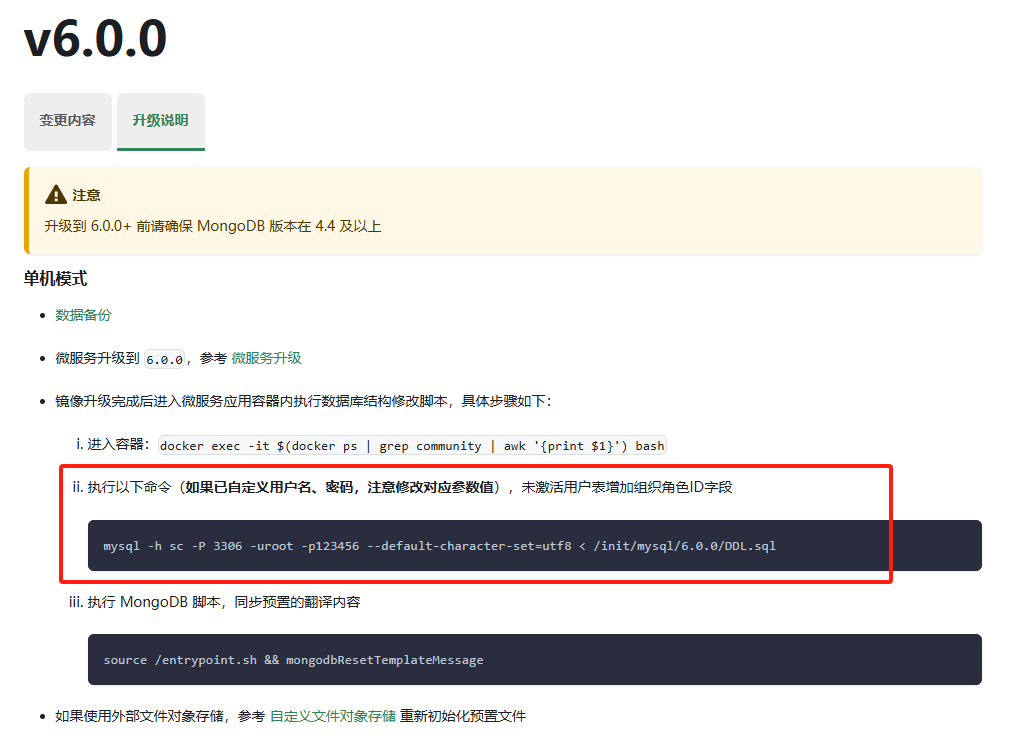The height and width of the screenshot is (739, 1027).
Task: Follow the 自定义文件对象存储 link
Action: pos(333,716)
